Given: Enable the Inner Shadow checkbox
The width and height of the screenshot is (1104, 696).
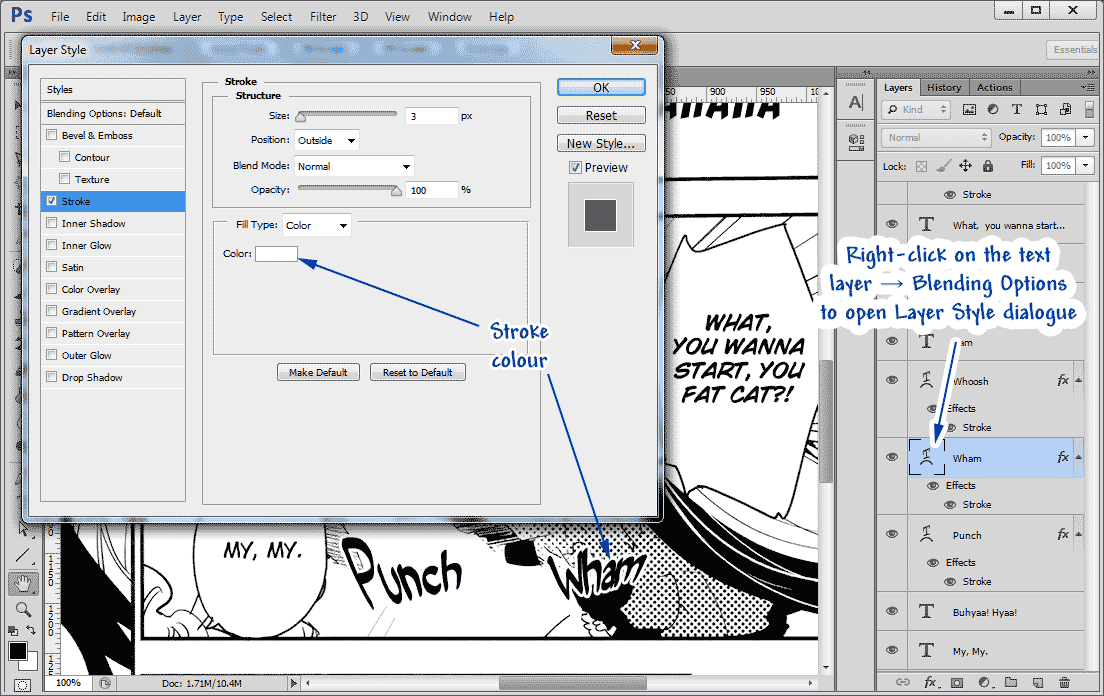Looking at the screenshot, I should (51, 223).
